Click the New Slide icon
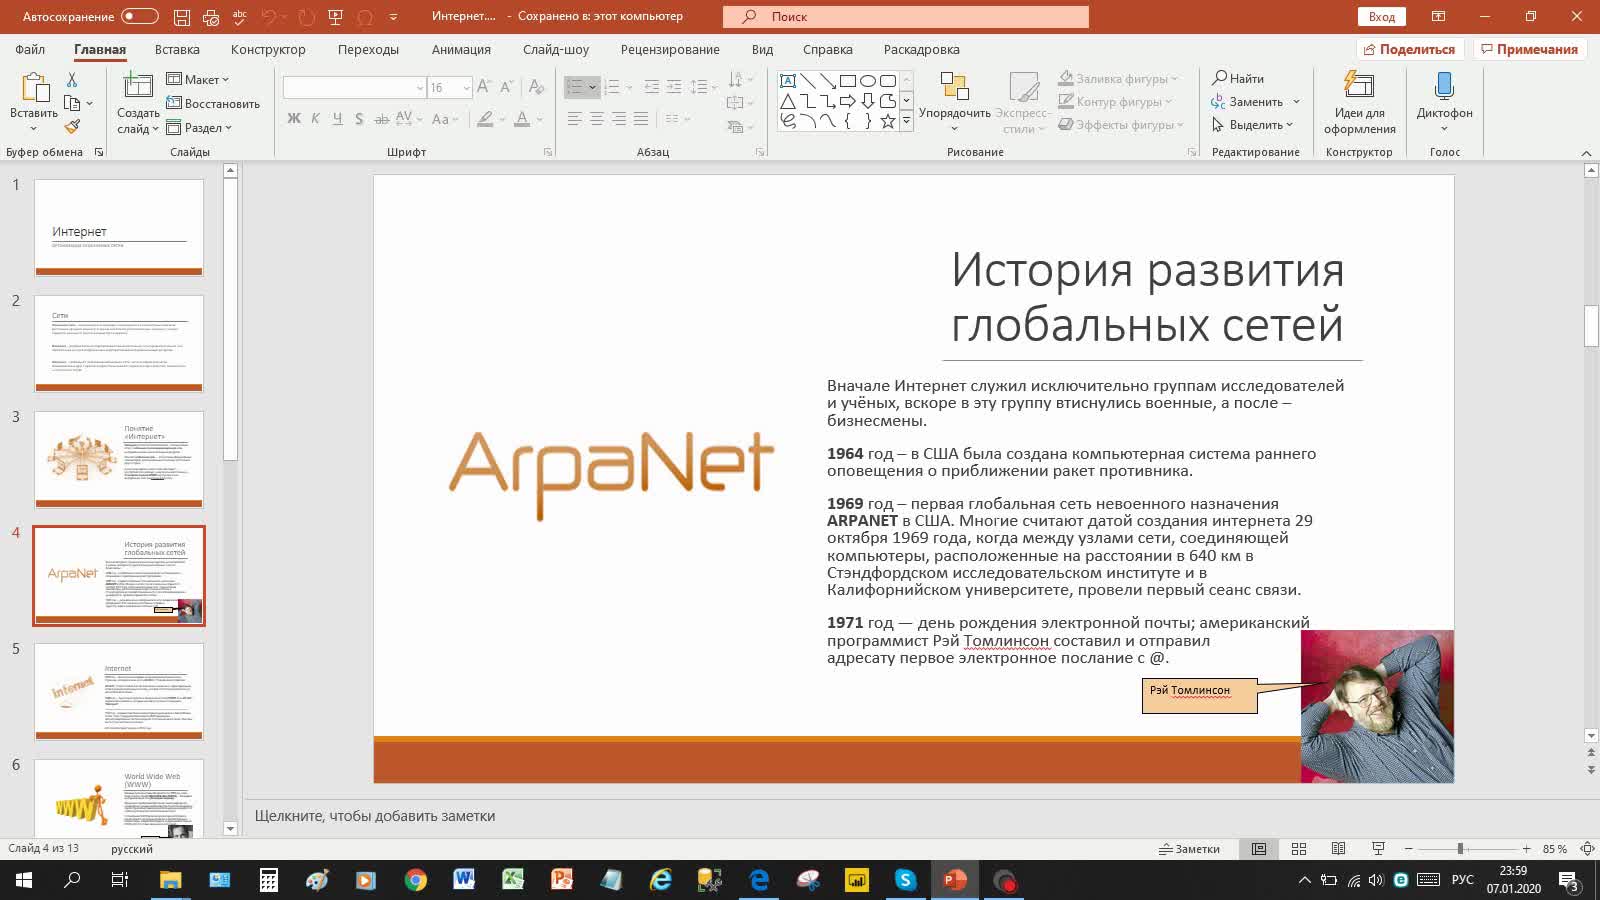 click(138, 86)
